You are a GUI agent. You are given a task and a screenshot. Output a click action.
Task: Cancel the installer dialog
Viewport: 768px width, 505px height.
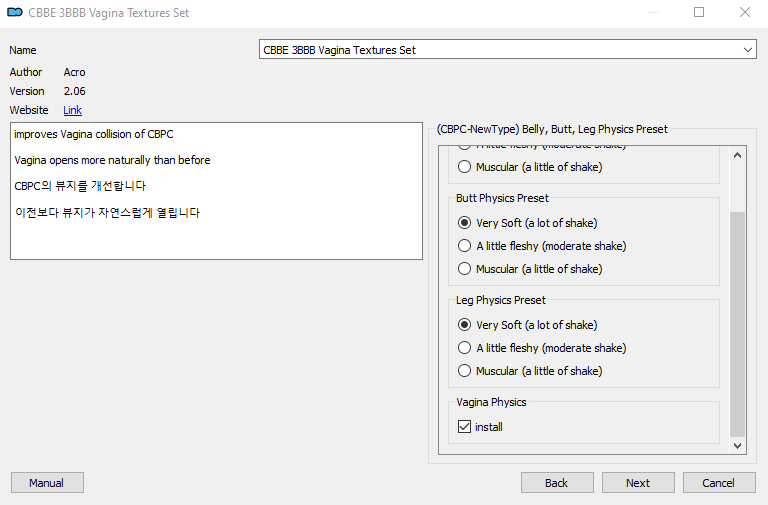(719, 483)
